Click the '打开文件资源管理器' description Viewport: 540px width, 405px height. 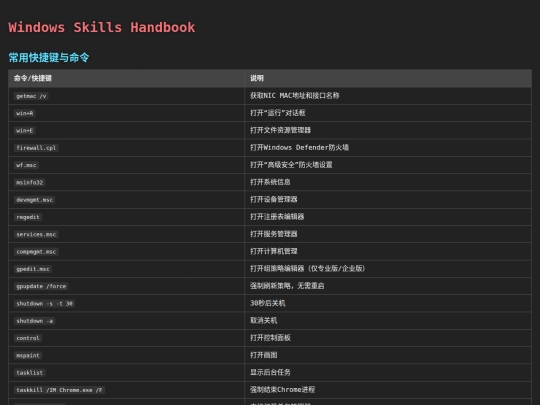click(280, 130)
